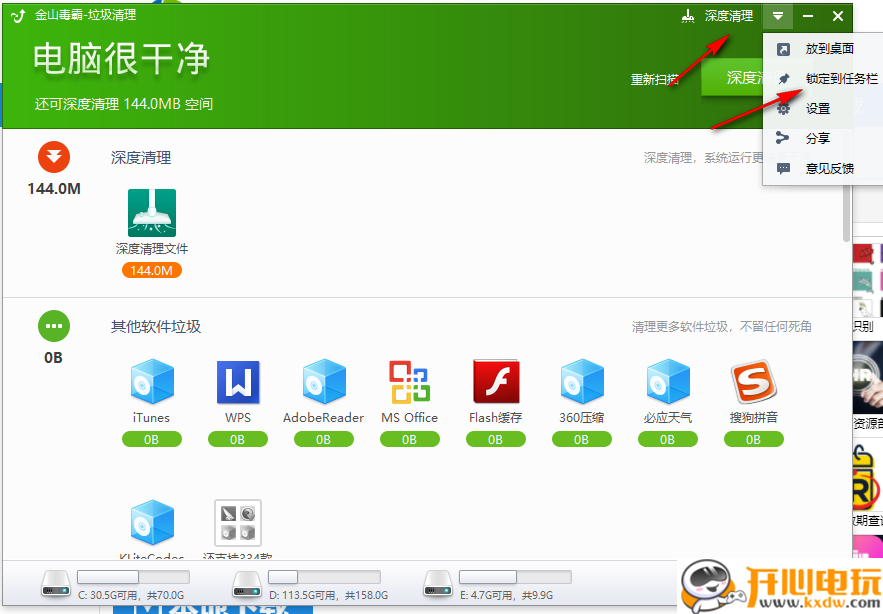Click the share icon for 分享
Image resolution: width=883 pixels, height=614 pixels.
(x=783, y=138)
